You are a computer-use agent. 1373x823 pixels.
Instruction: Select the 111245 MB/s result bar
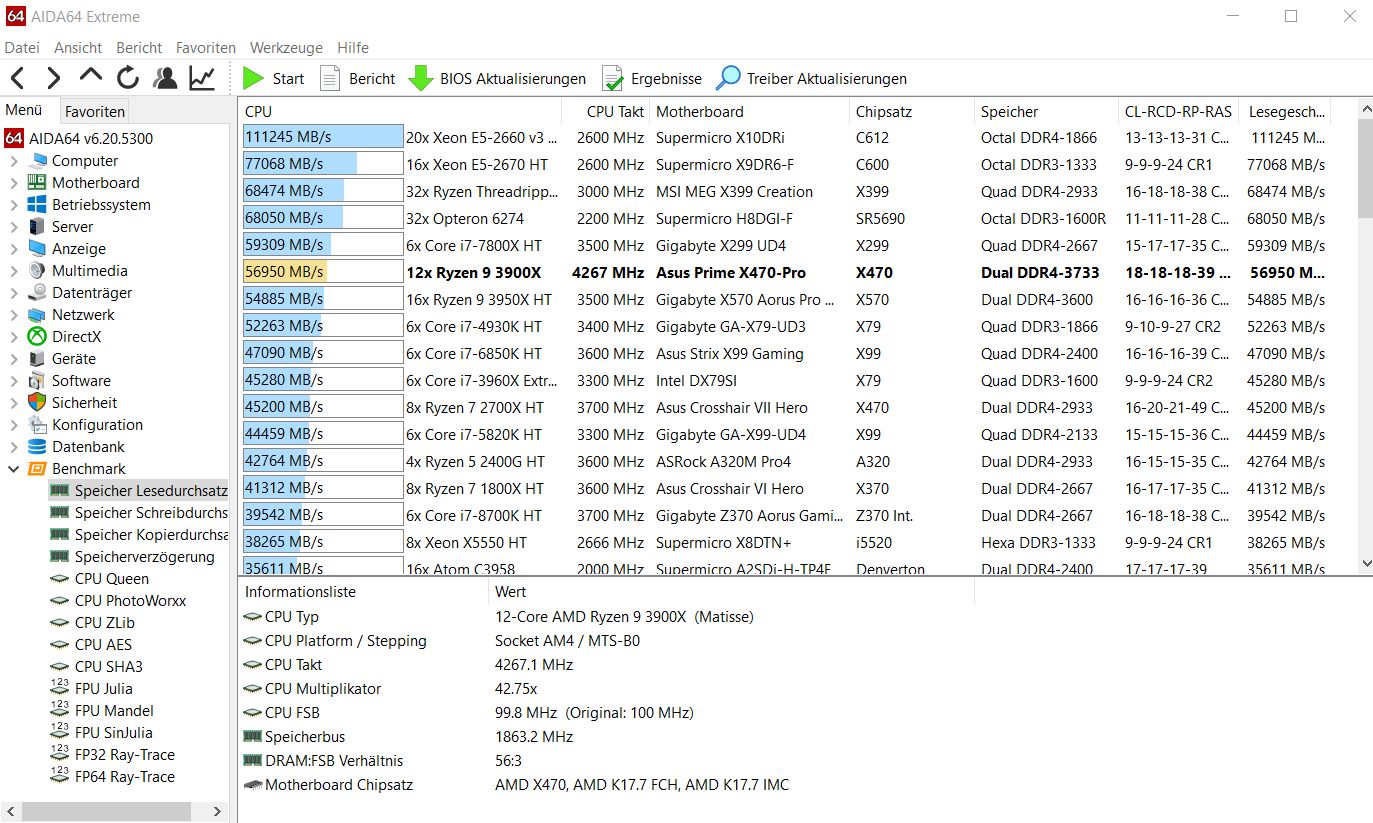(323, 137)
